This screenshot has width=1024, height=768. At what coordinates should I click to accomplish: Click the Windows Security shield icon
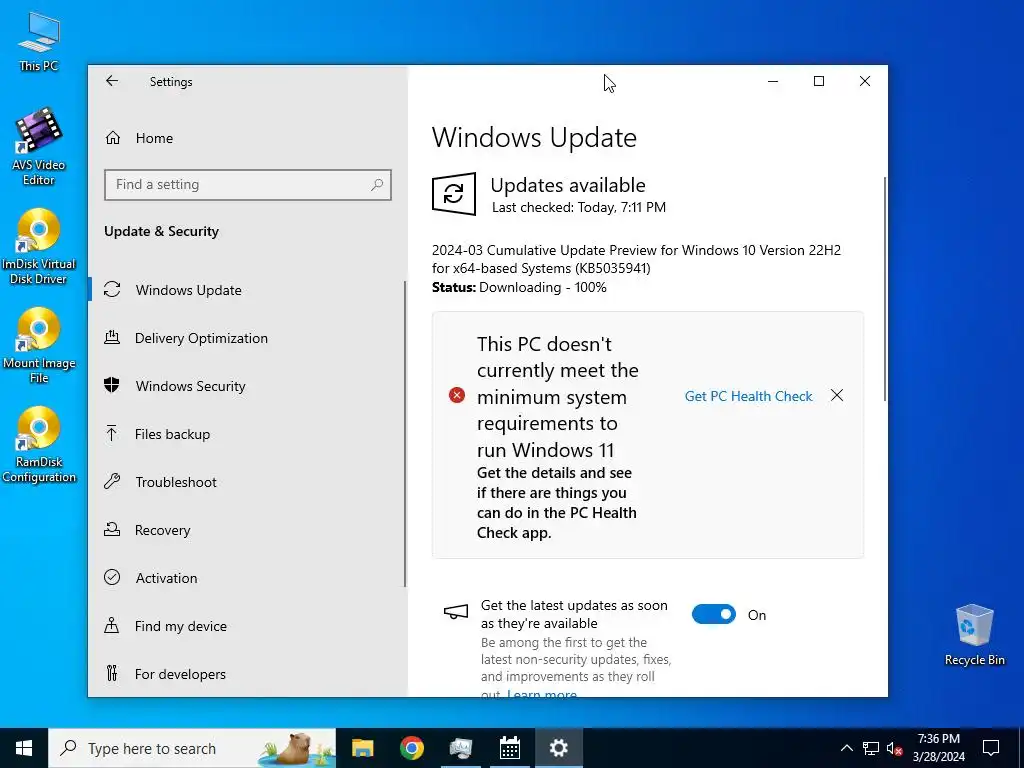pos(112,385)
